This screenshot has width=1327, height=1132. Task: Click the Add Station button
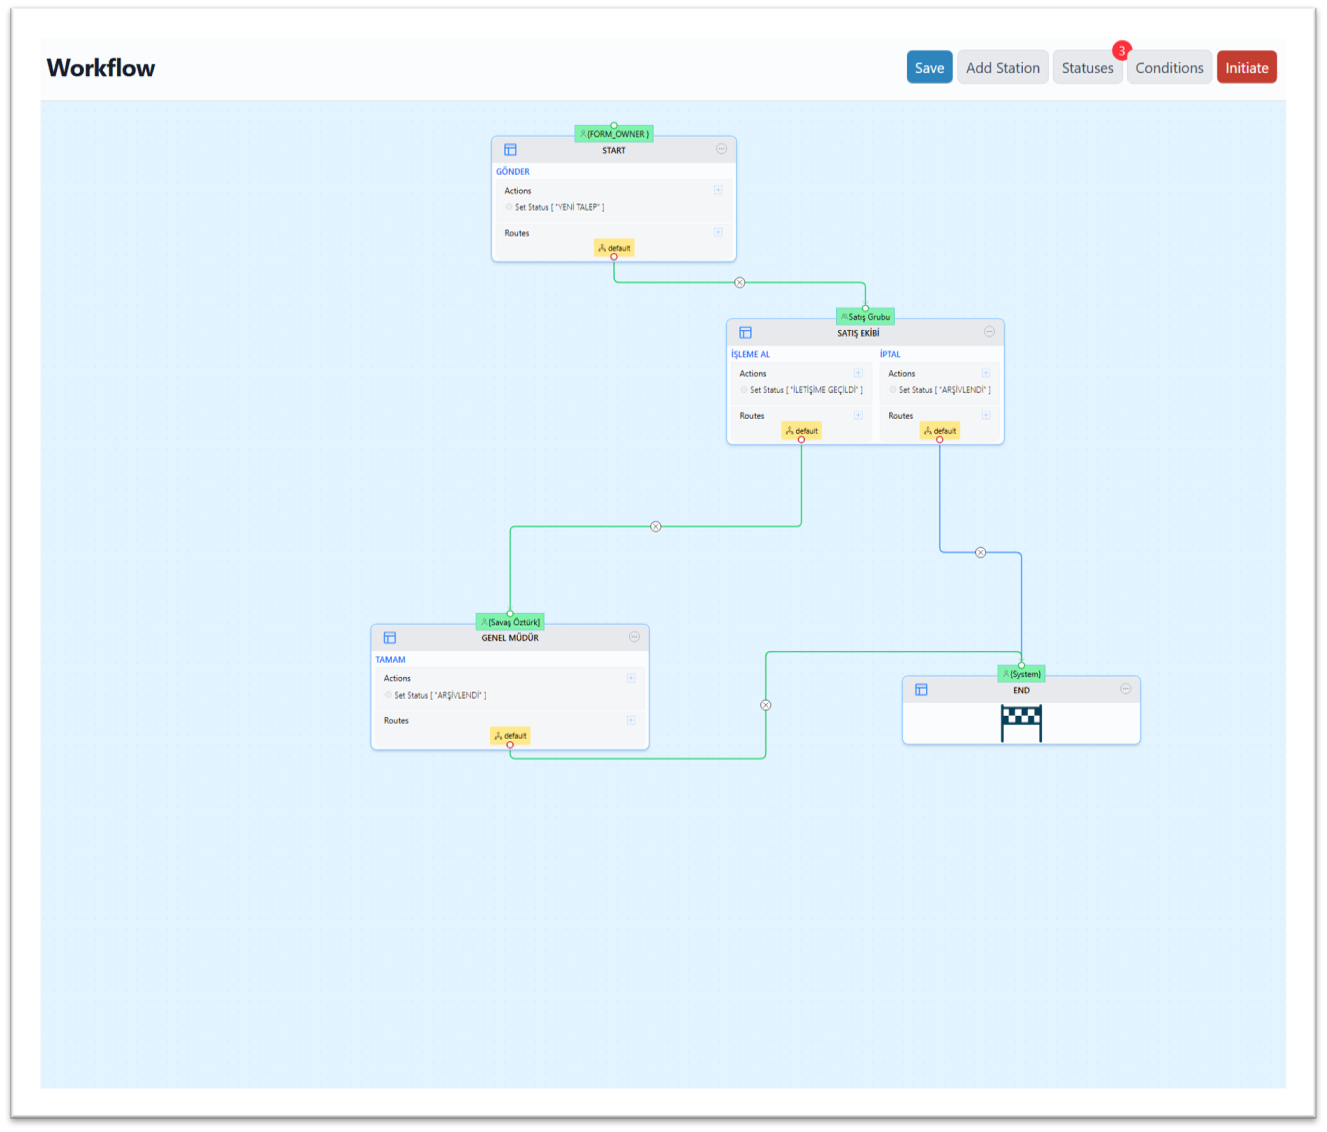pos(1002,68)
